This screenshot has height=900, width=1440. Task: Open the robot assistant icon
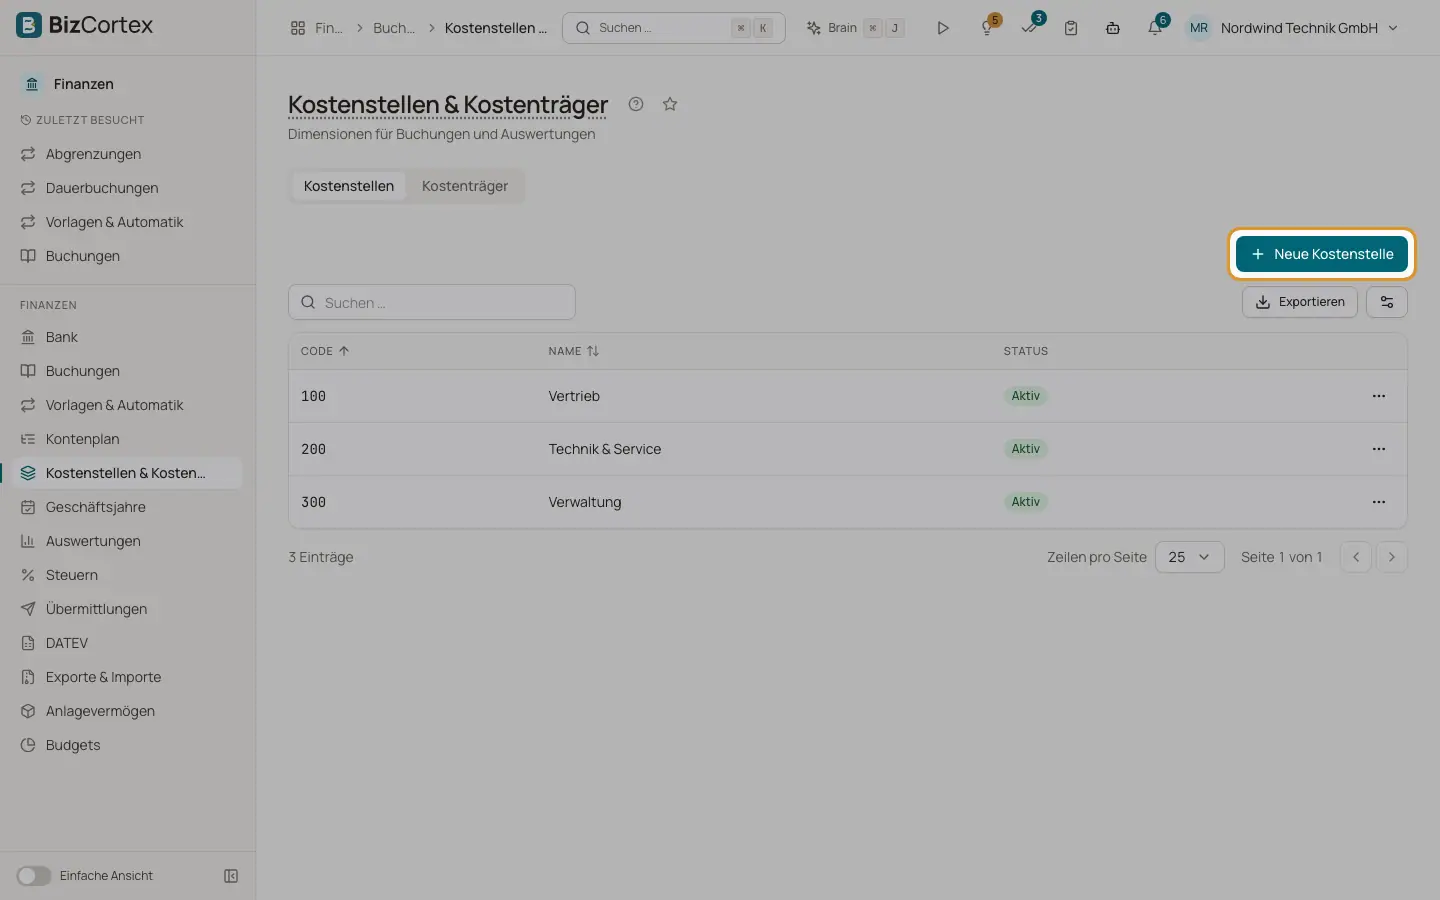(x=1113, y=28)
